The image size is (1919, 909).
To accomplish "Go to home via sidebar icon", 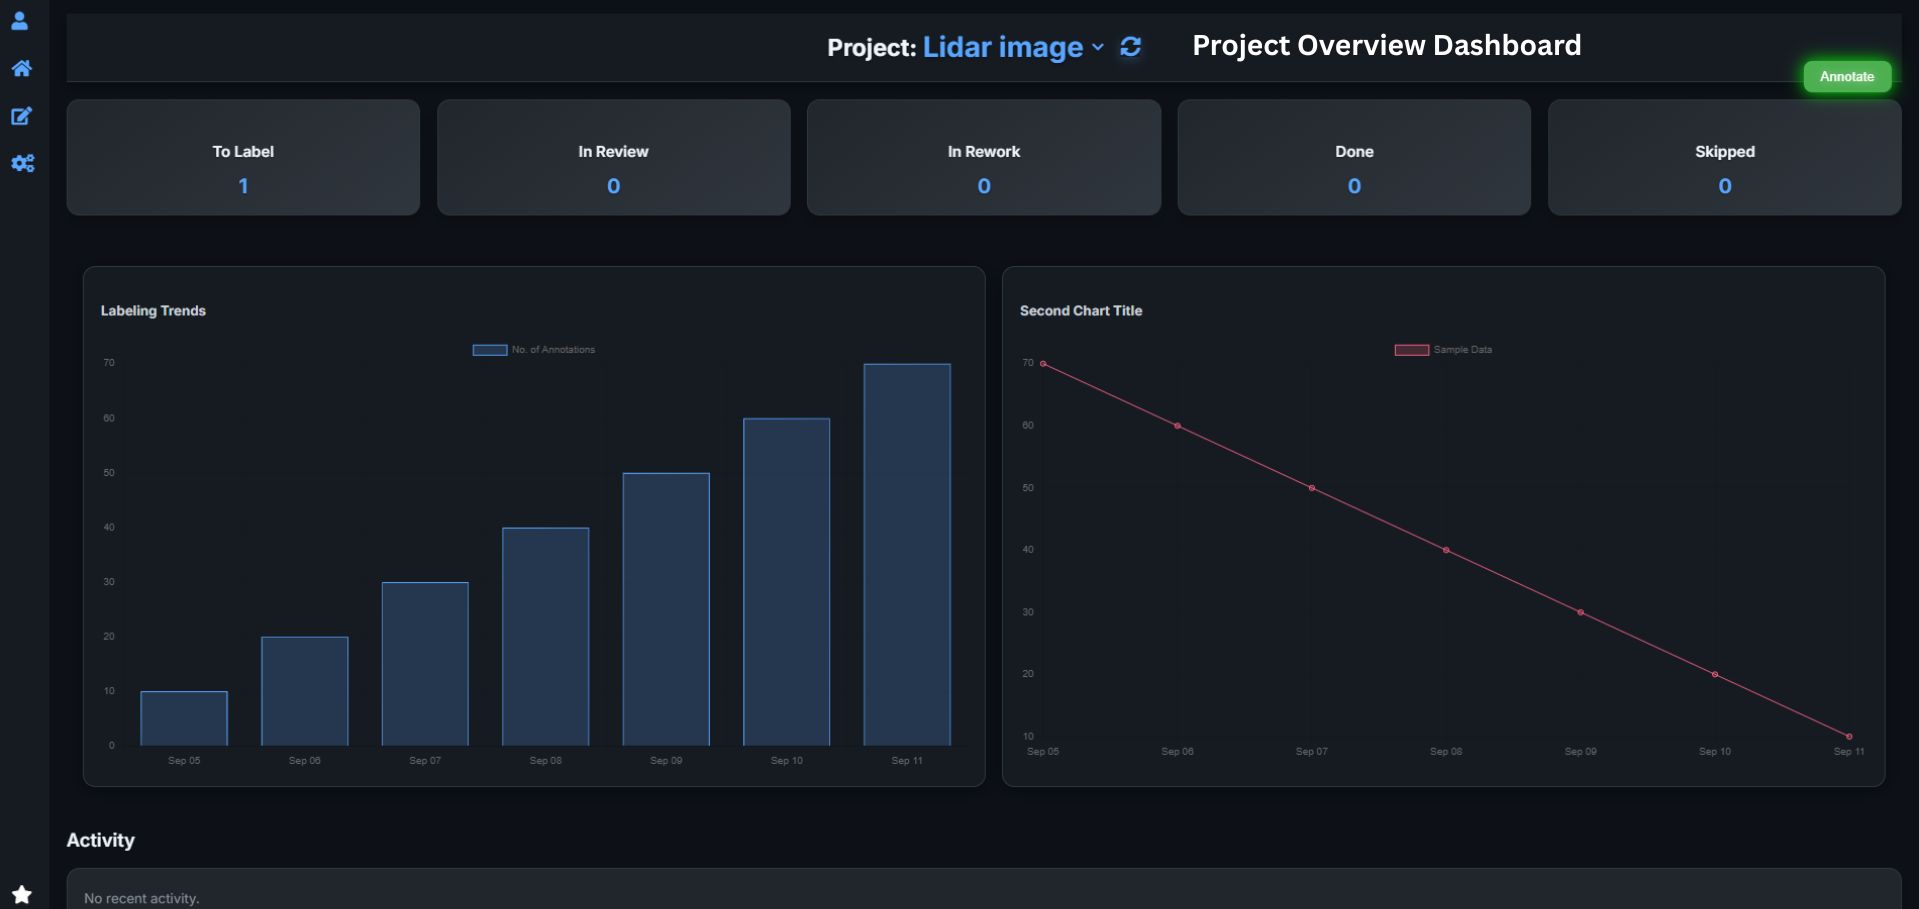I will (21, 68).
